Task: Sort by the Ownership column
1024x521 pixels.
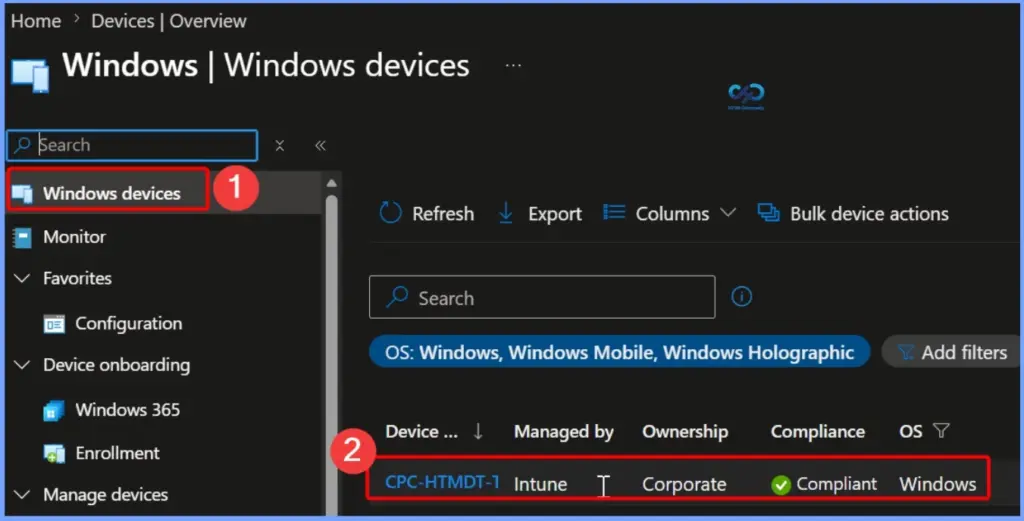Action: pos(685,432)
